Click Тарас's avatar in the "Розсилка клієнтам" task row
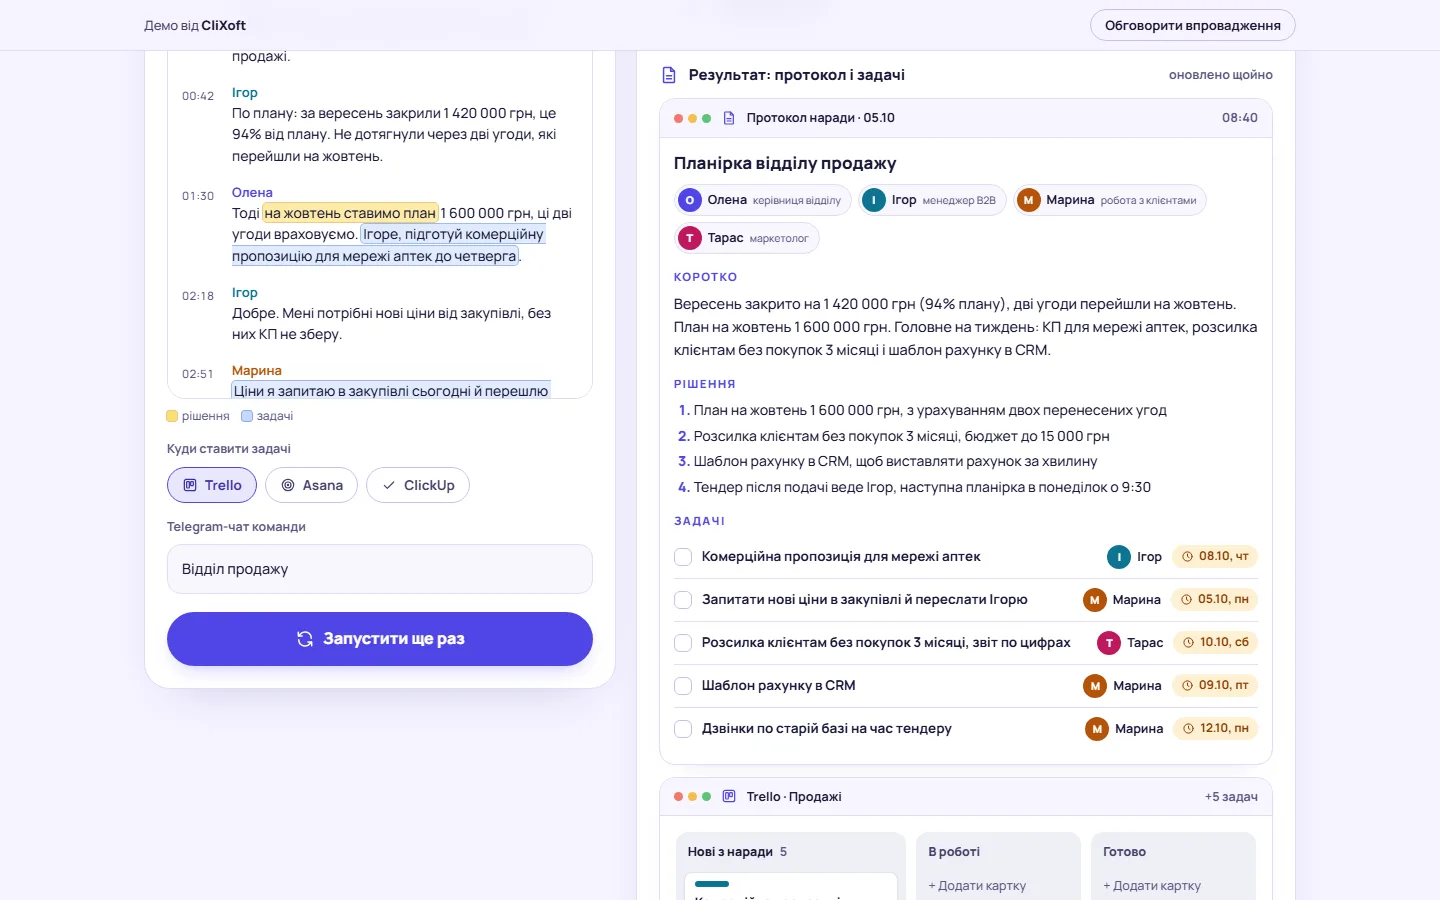1440x900 pixels. (x=1109, y=643)
